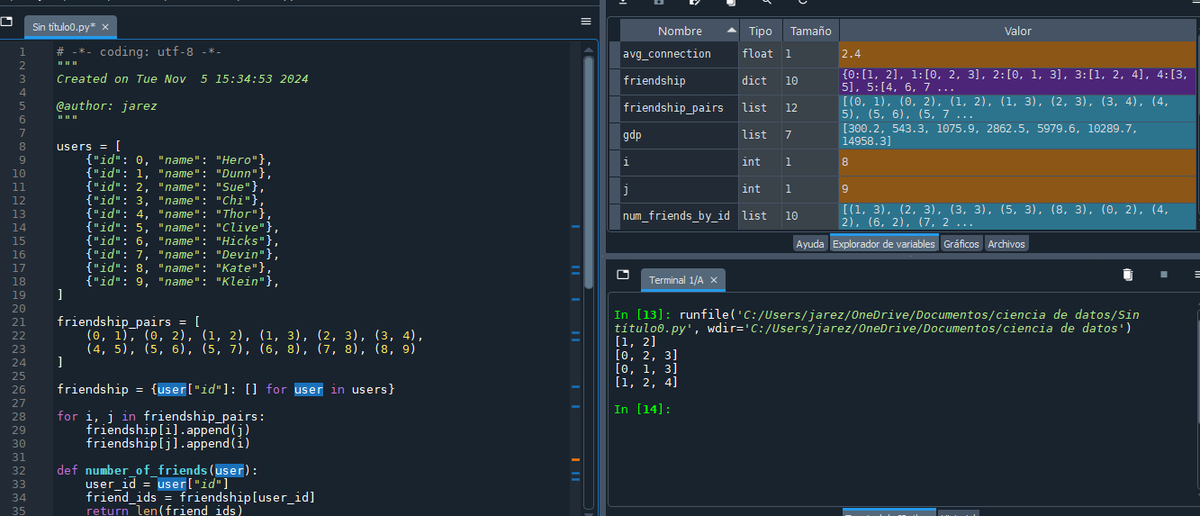Switch to the Ayuda tab
Image resolution: width=1200 pixels, height=516 pixels.
coord(810,244)
